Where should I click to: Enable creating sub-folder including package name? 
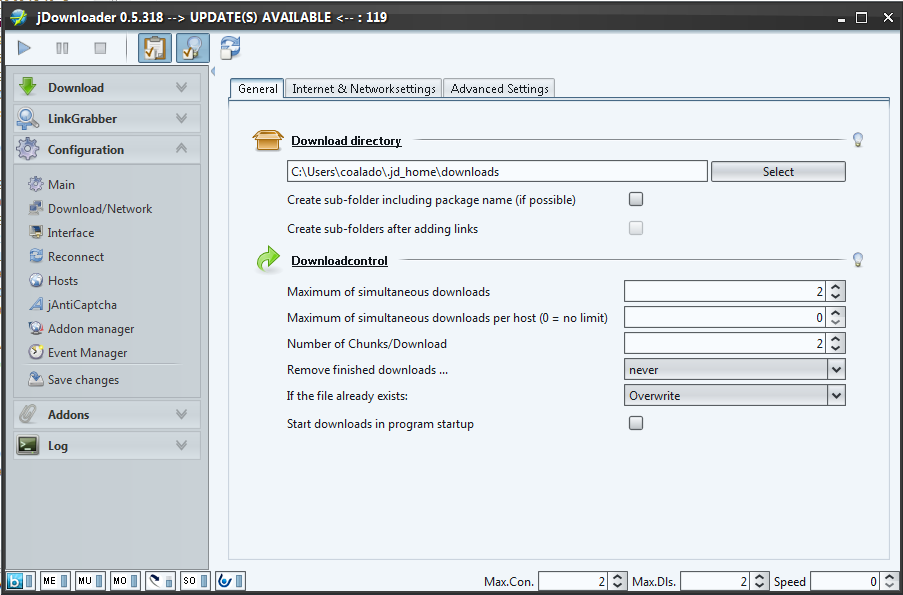click(635, 199)
